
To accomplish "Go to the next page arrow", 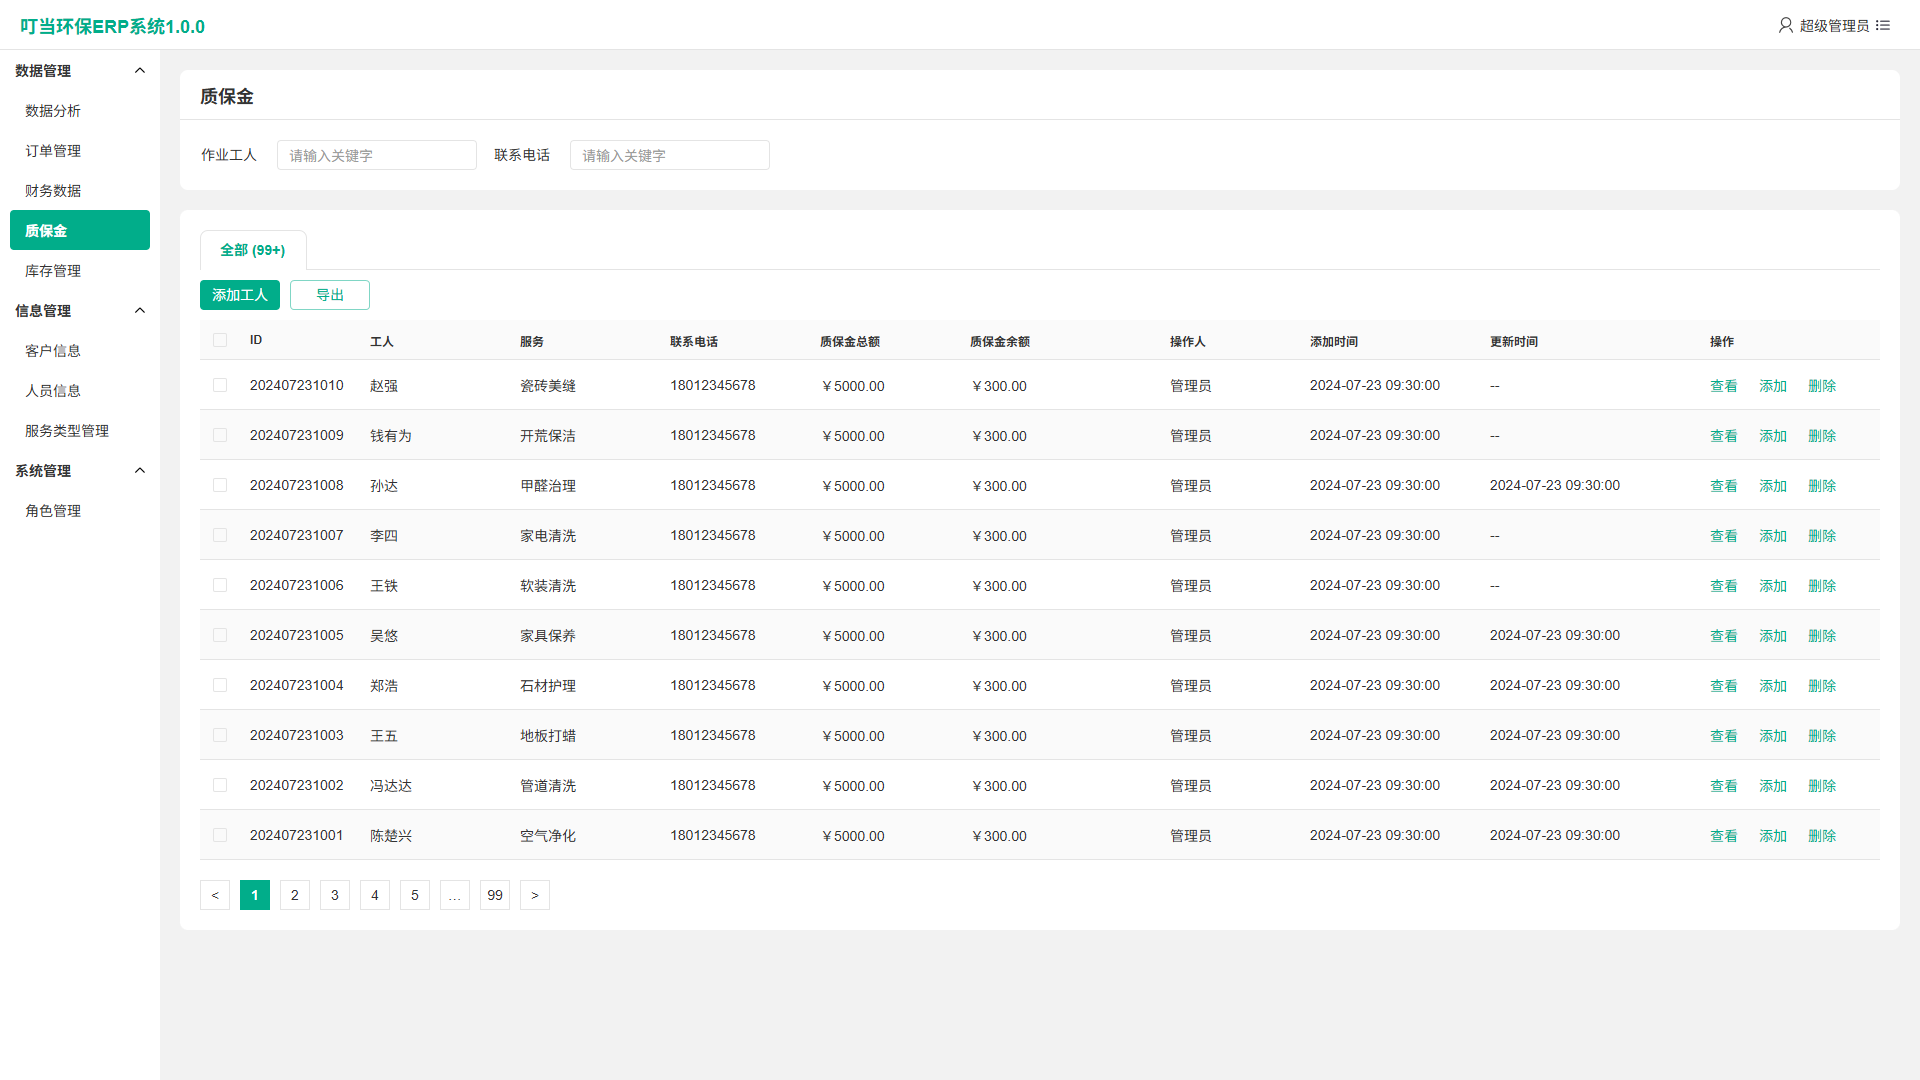I will click(x=535, y=895).
